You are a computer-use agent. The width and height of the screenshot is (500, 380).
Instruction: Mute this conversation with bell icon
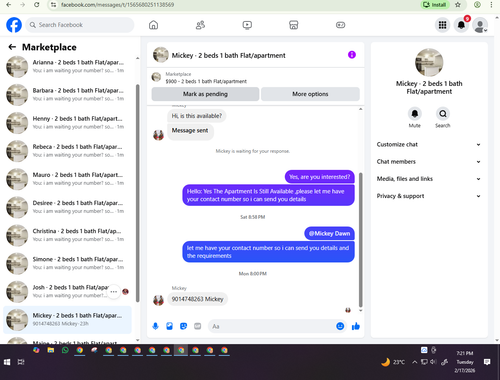coord(415,114)
